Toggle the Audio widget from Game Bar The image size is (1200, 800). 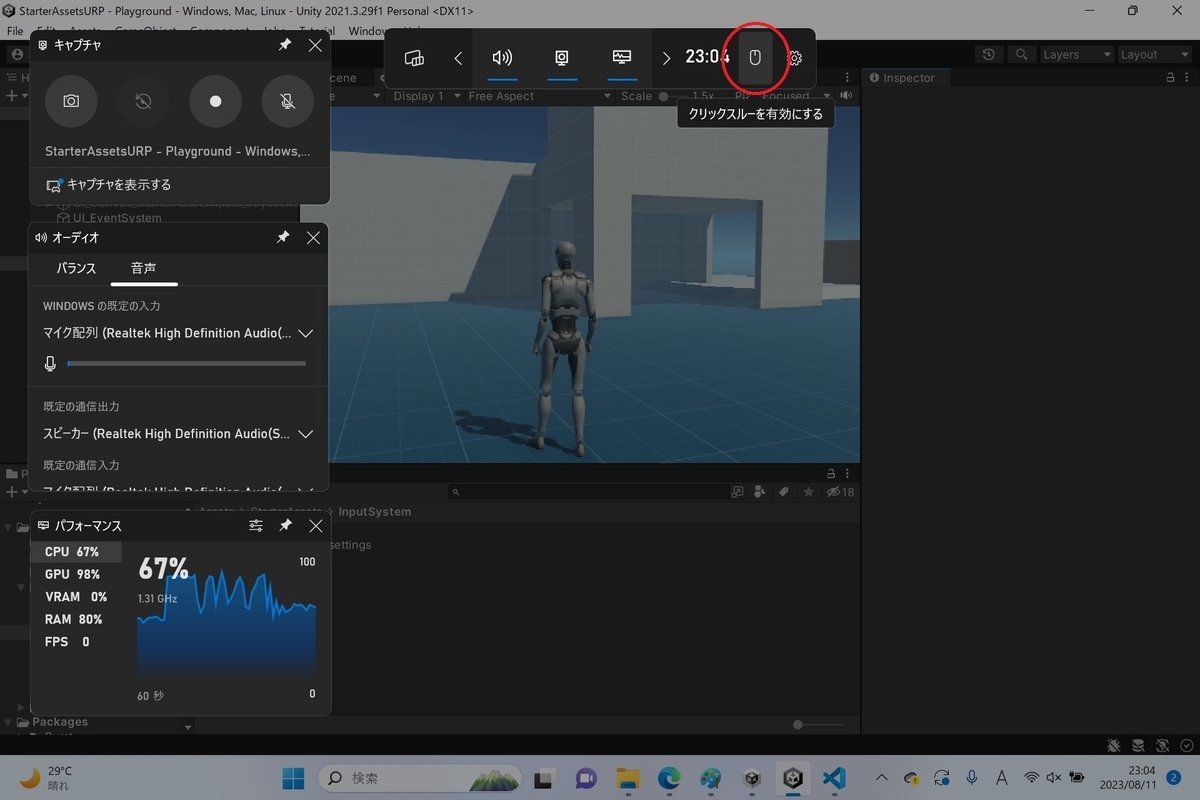click(502, 58)
